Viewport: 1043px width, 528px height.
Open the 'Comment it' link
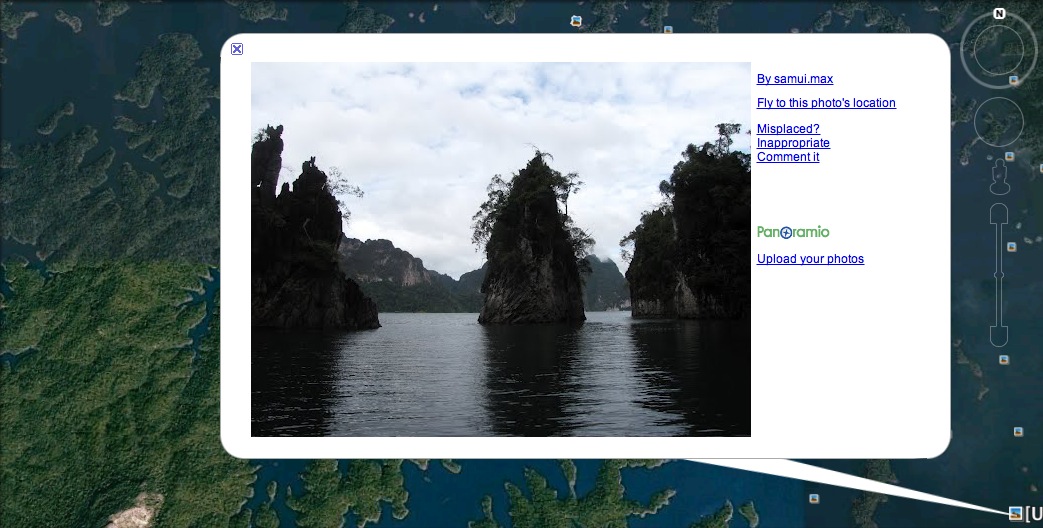tap(788, 157)
